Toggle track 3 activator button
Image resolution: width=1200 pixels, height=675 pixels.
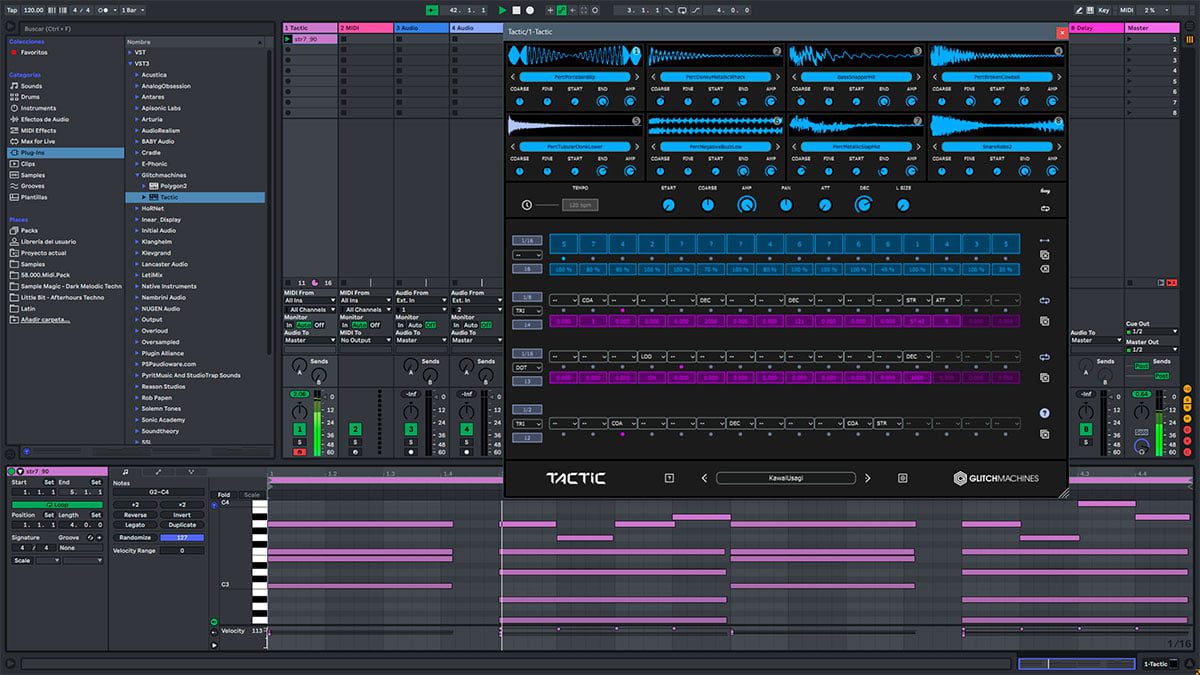(410, 429)
